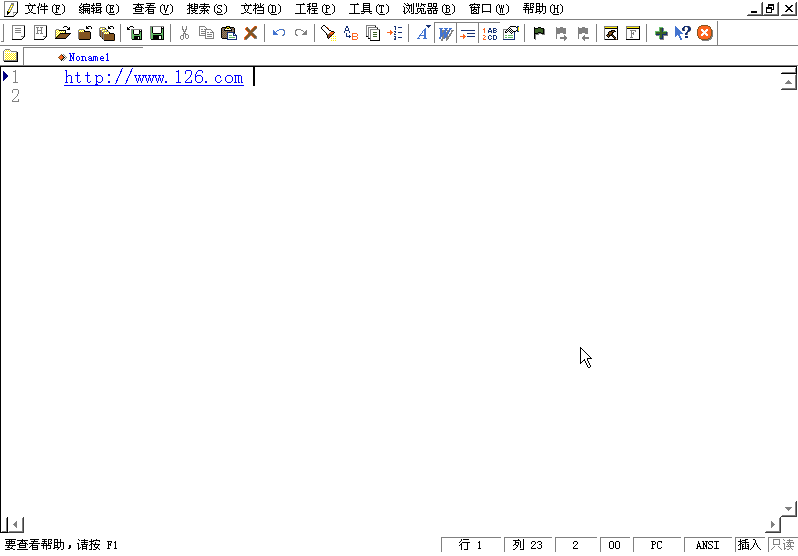
Task: Open Replace A-to-B icon
Action: coord(351,33)
